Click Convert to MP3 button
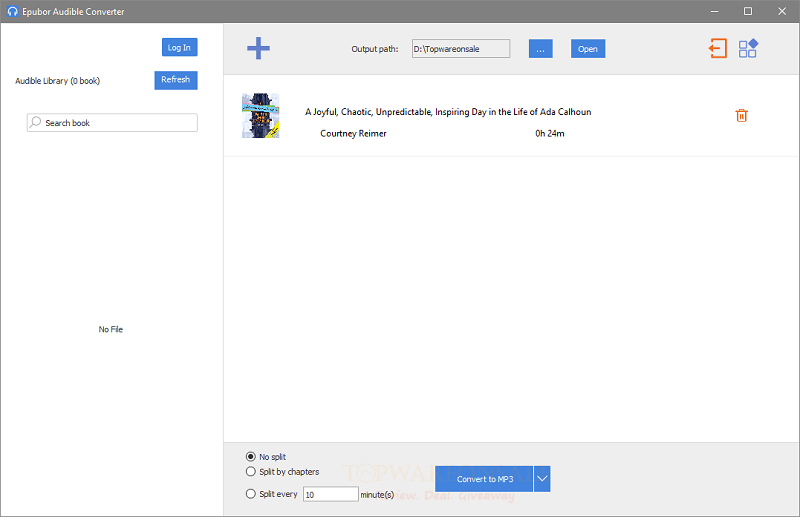 pos(484,479)
